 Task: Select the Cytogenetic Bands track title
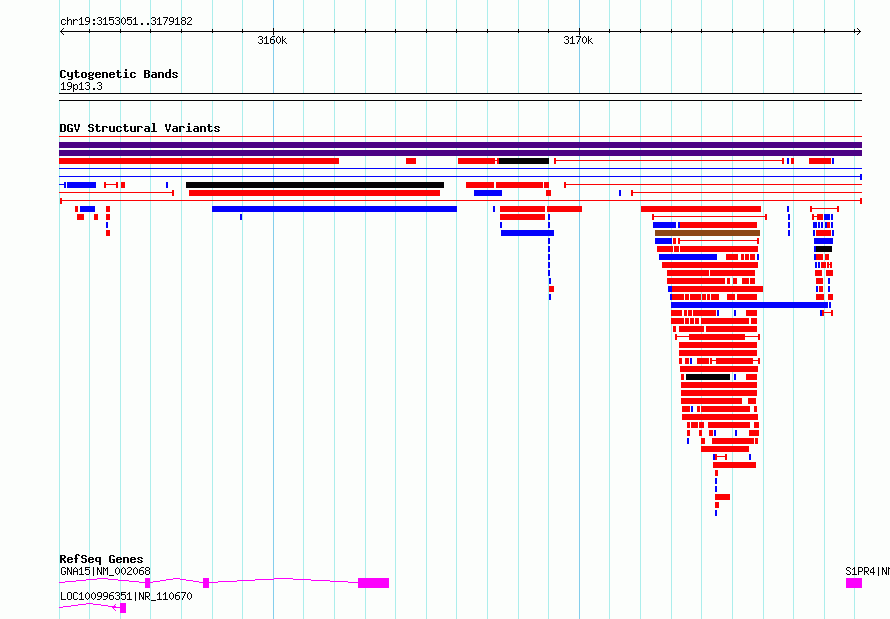tap(119, 74)
